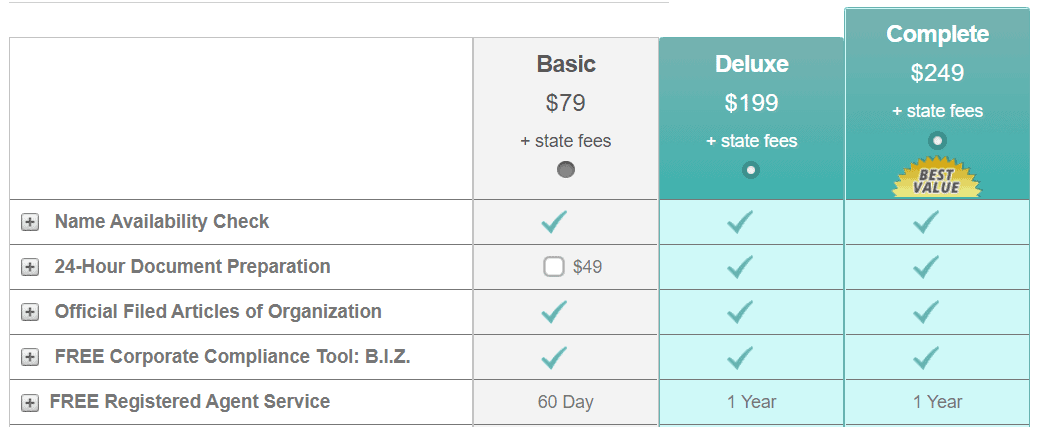Click the Complete Corporate Compliance Tool checkmark
Image resolution: width=1042 pixels, height=427 pixels.
(x=926, y=357)
